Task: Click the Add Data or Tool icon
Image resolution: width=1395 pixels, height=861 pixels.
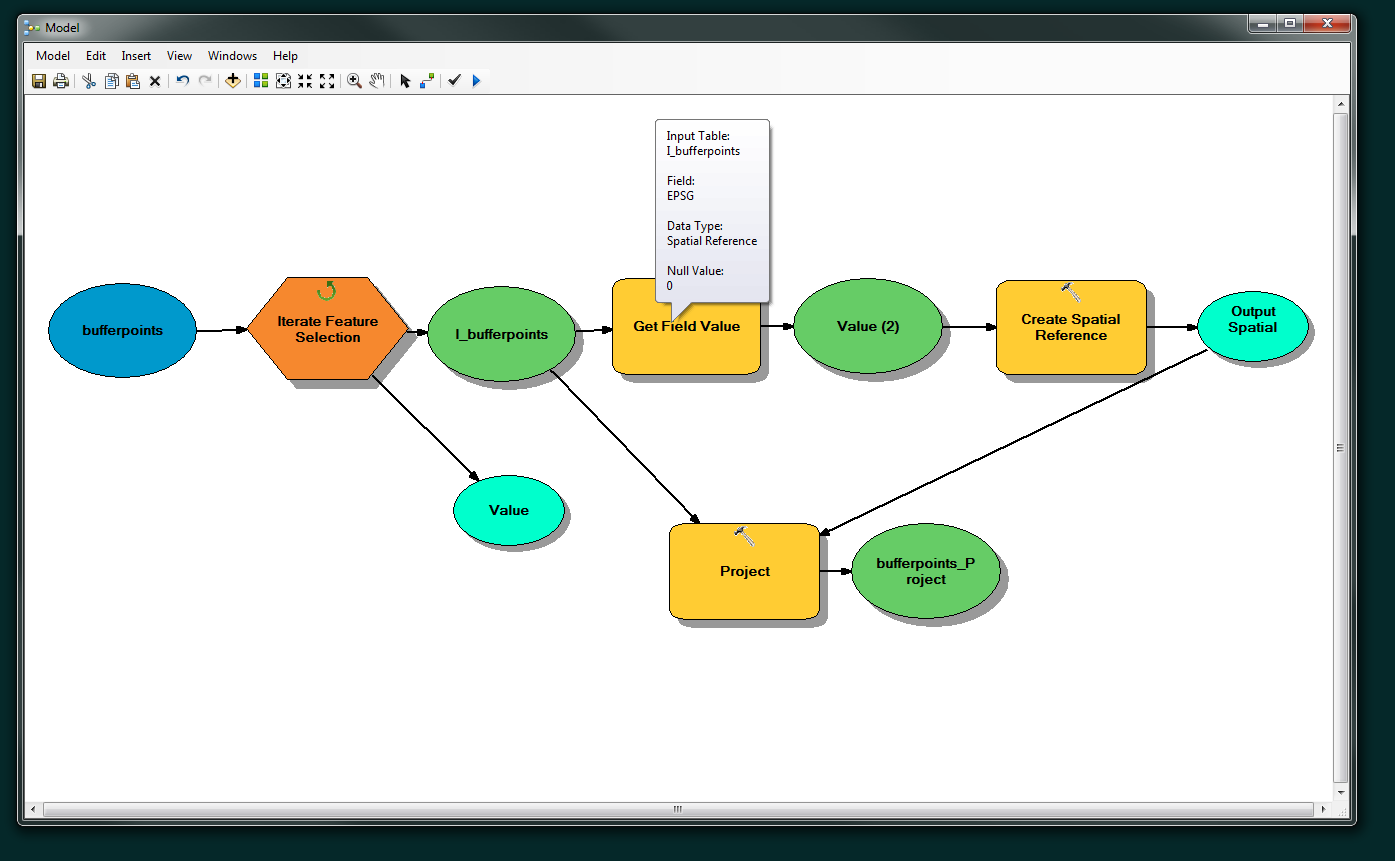Action: (x=233, y=81)
